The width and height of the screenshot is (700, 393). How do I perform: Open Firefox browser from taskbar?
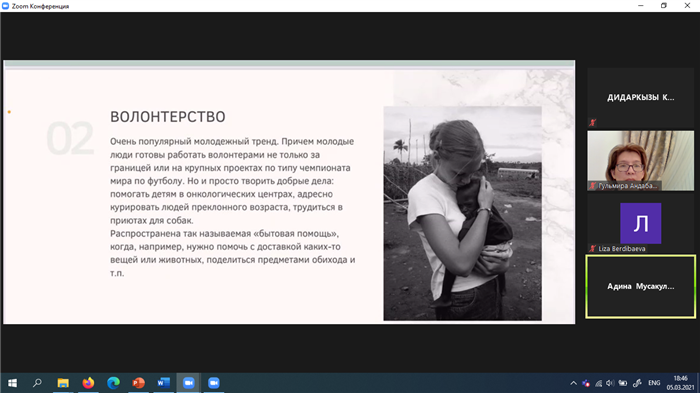click(x=88, y=383)
